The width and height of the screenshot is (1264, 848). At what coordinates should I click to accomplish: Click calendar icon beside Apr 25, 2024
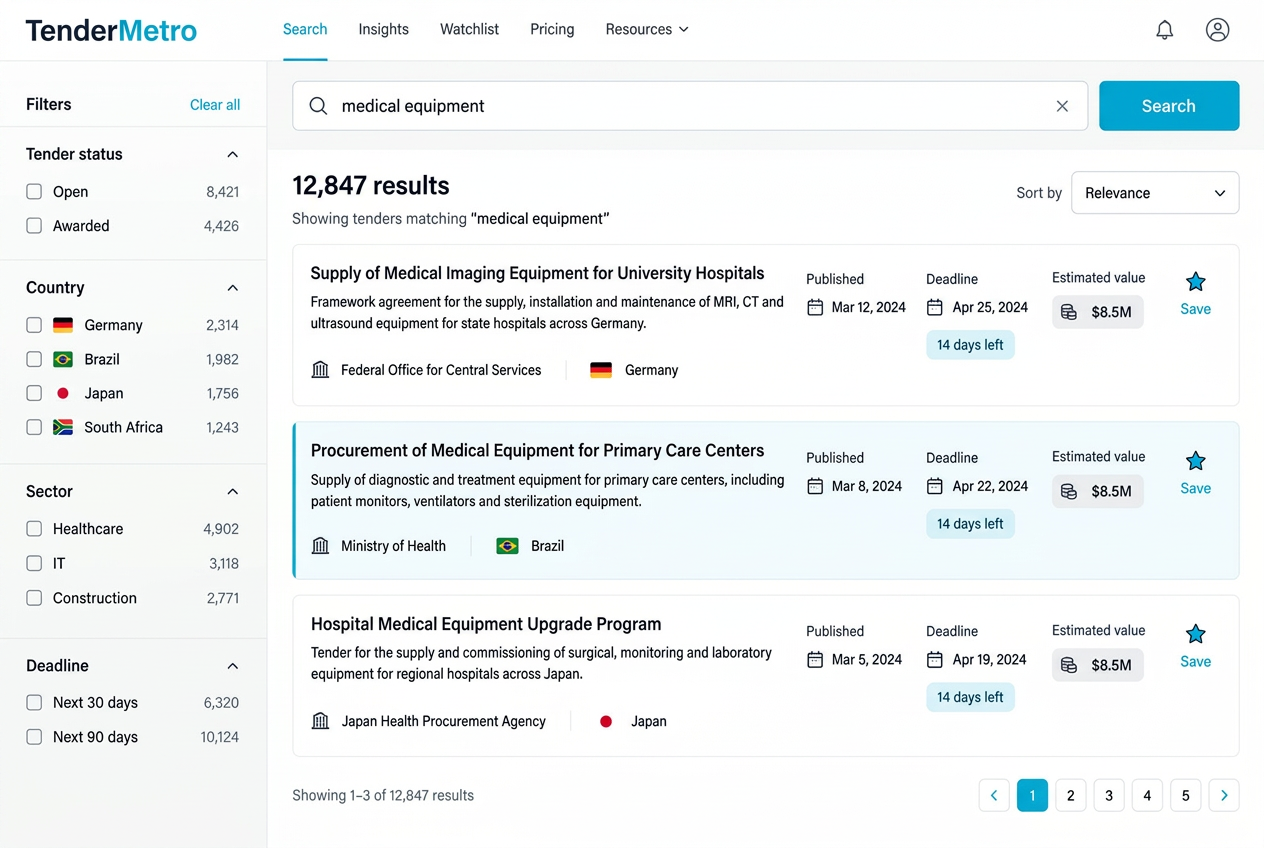point(935,307)
